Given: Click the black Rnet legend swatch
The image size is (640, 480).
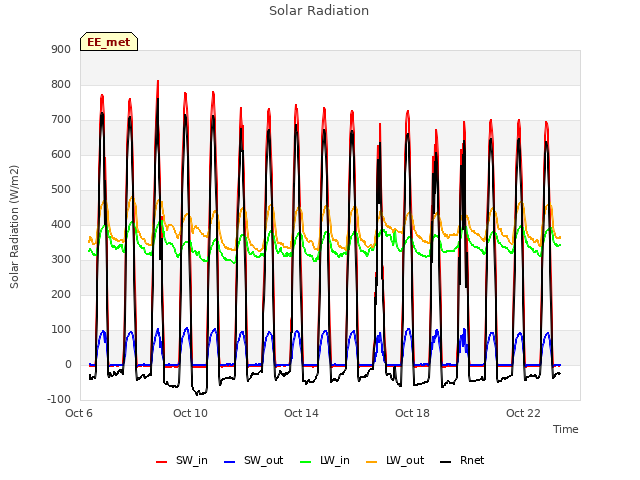Looking at the screenshot, I should pos(446,462).
